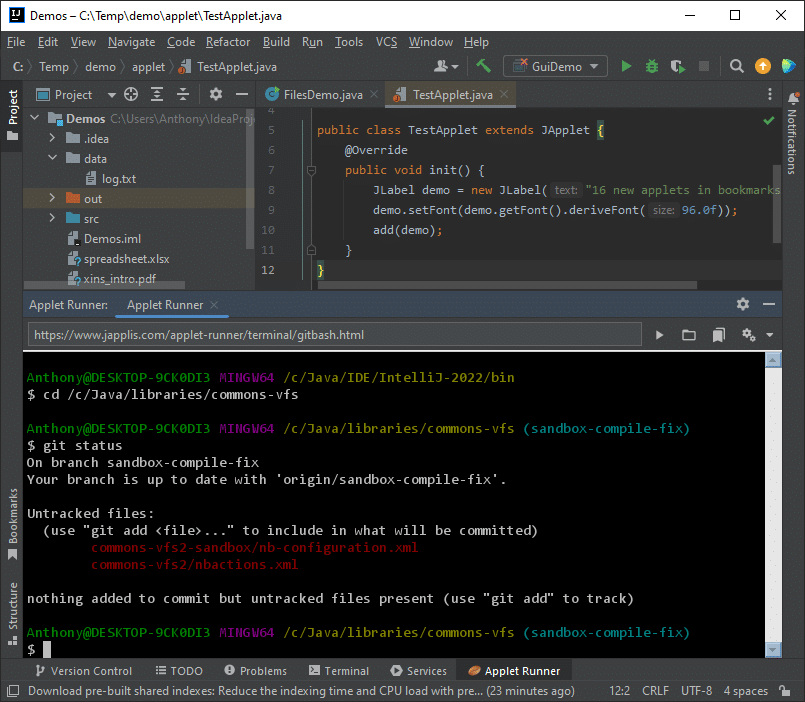Close the Applet Runner tab
Viewport: 805px width, 702px height.
(214, 305)
